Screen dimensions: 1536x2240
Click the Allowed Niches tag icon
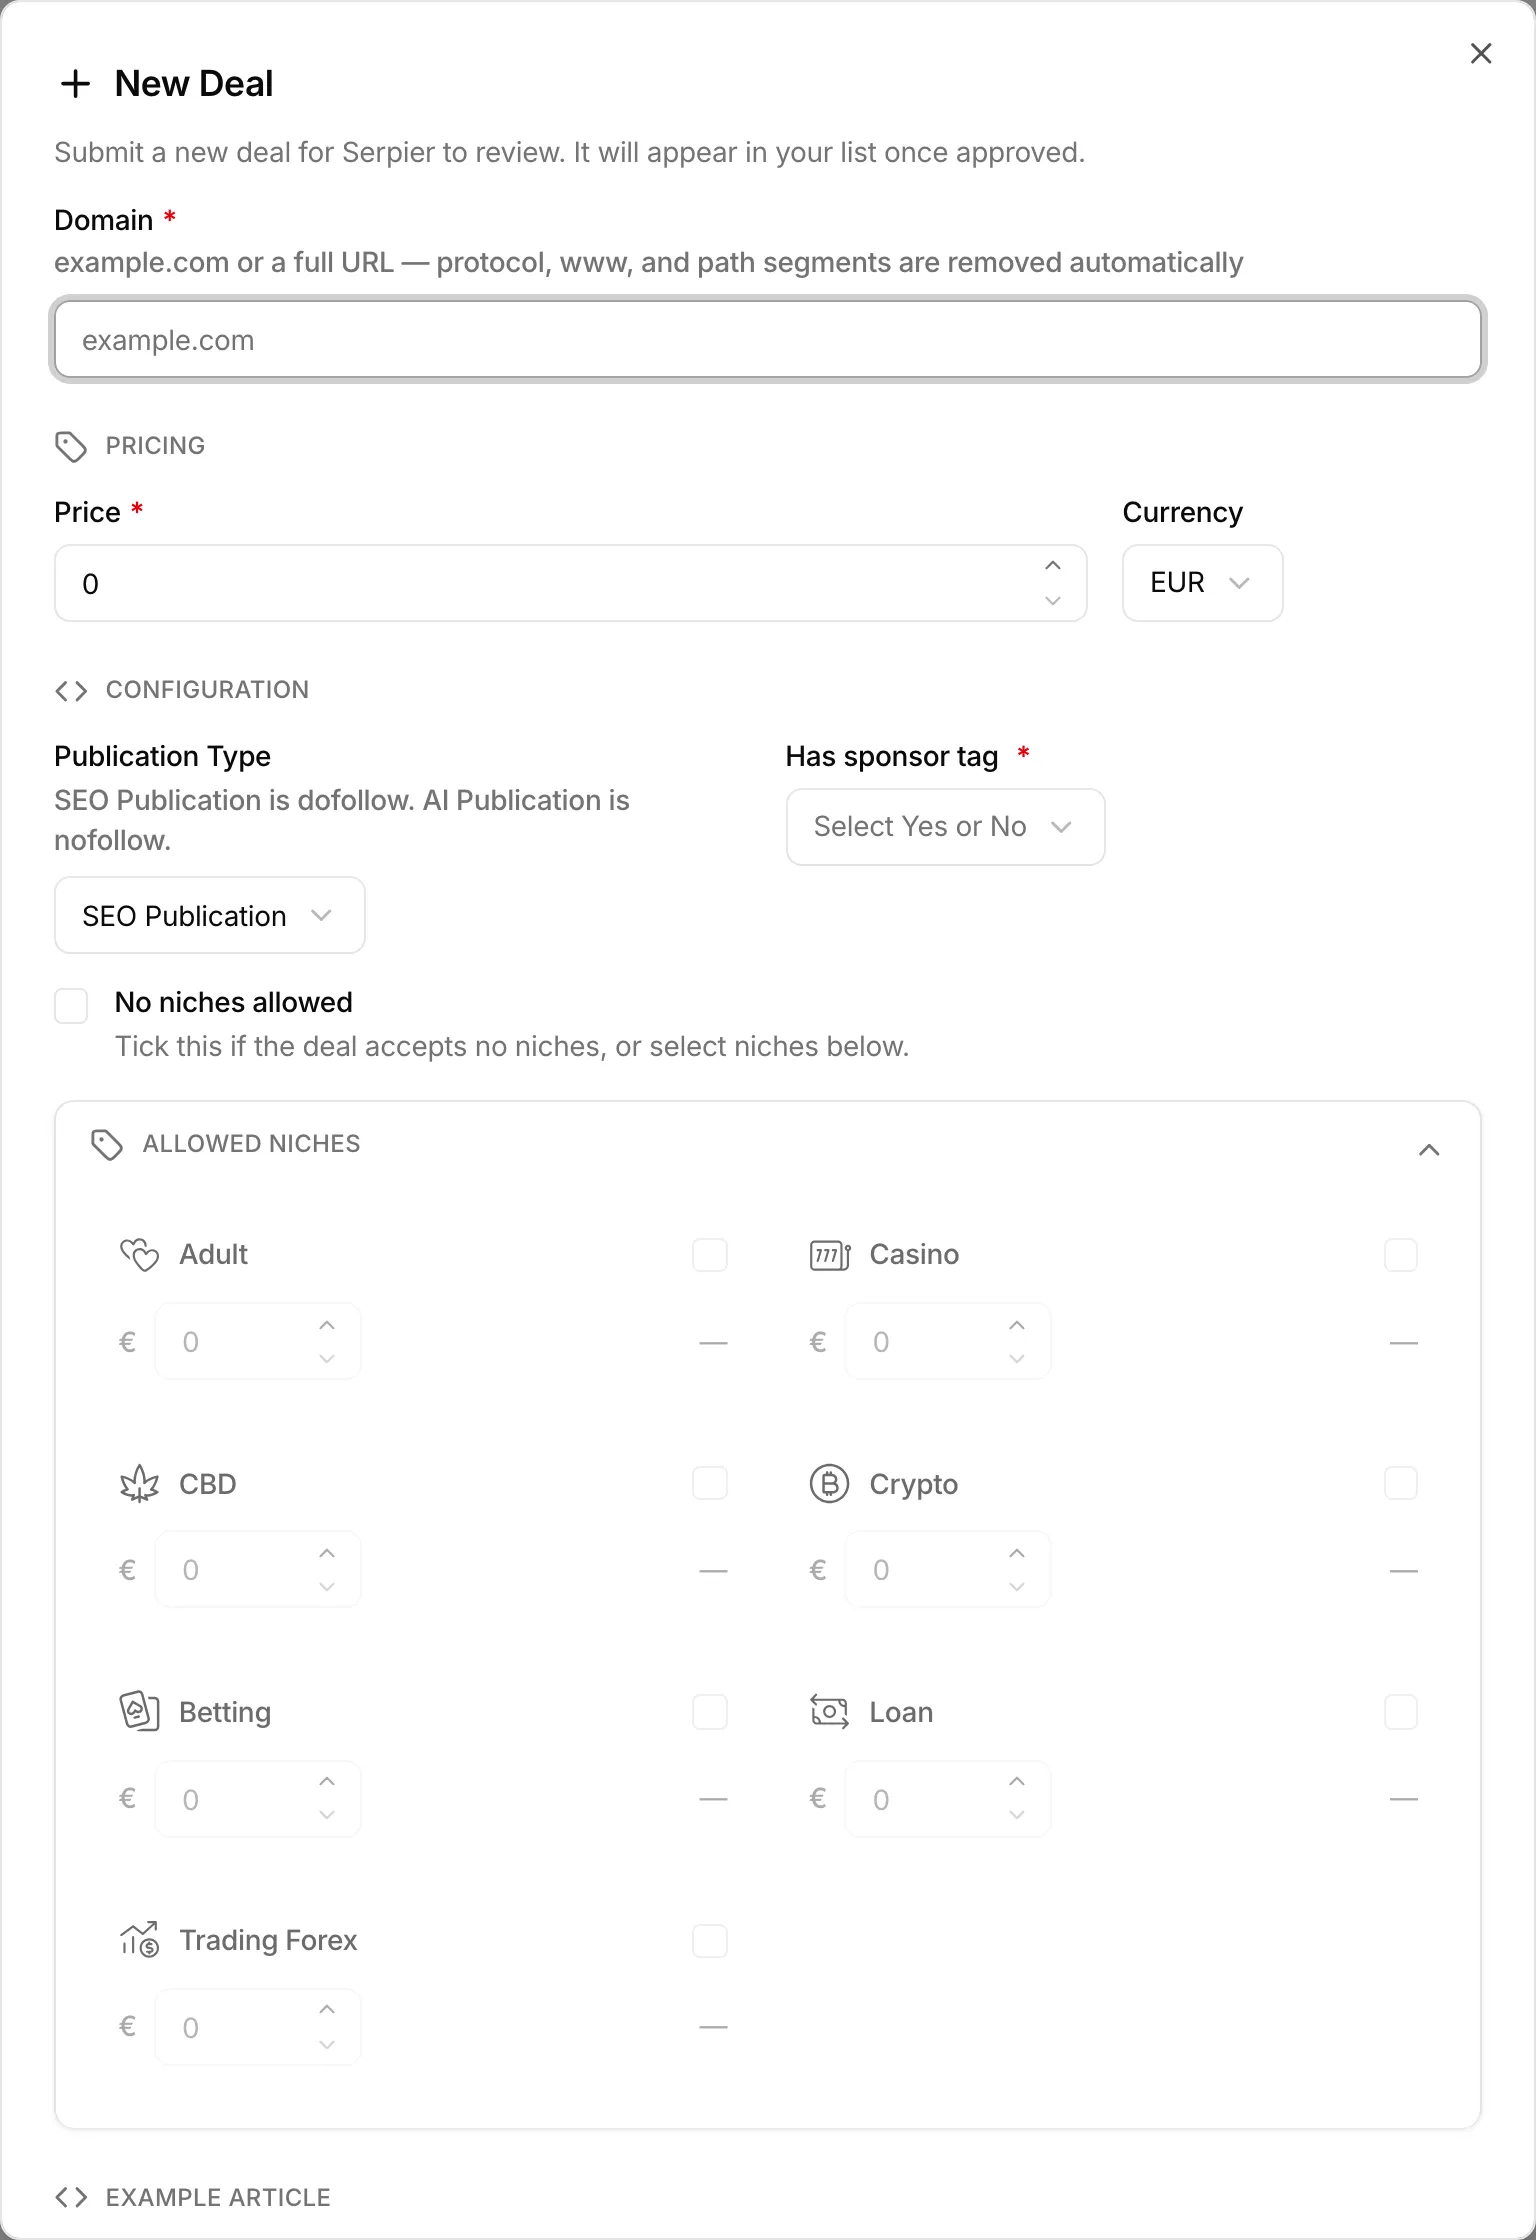point(107,1144)
